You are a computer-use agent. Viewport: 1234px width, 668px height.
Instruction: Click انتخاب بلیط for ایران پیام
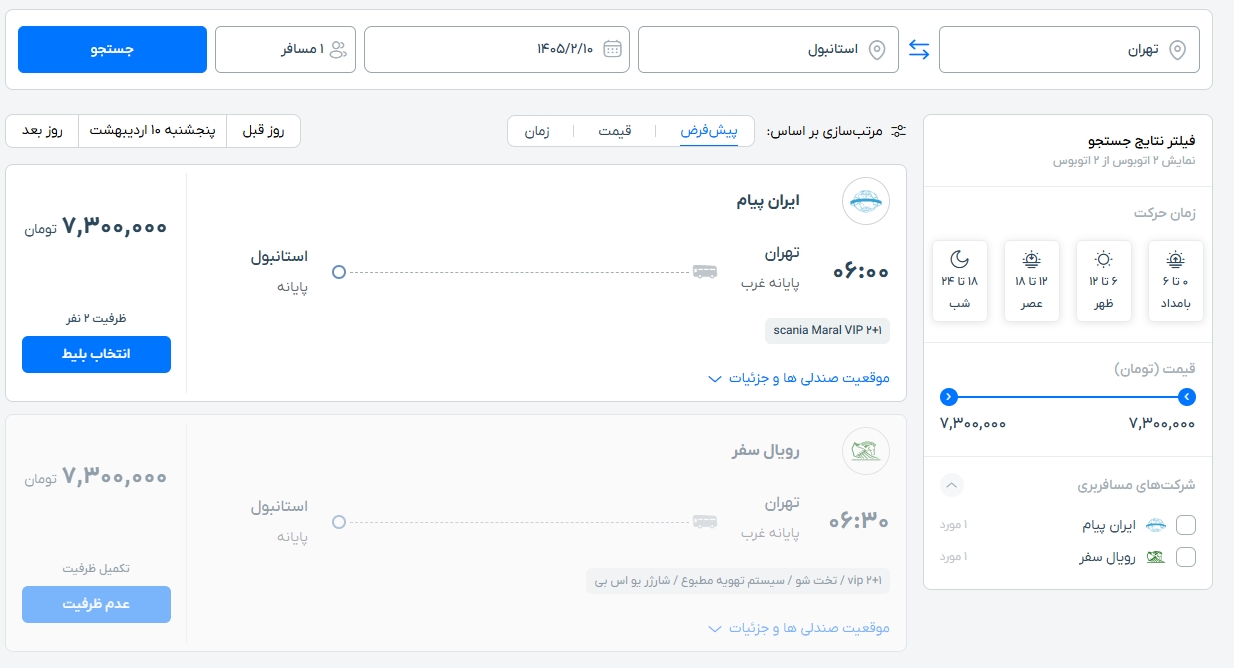[x=96, y=354]
